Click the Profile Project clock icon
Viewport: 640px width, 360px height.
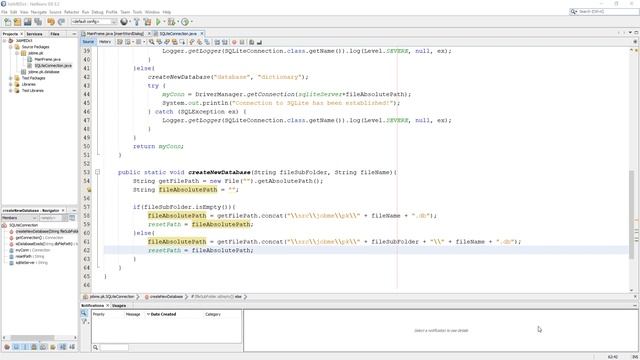tap(185, 22)
